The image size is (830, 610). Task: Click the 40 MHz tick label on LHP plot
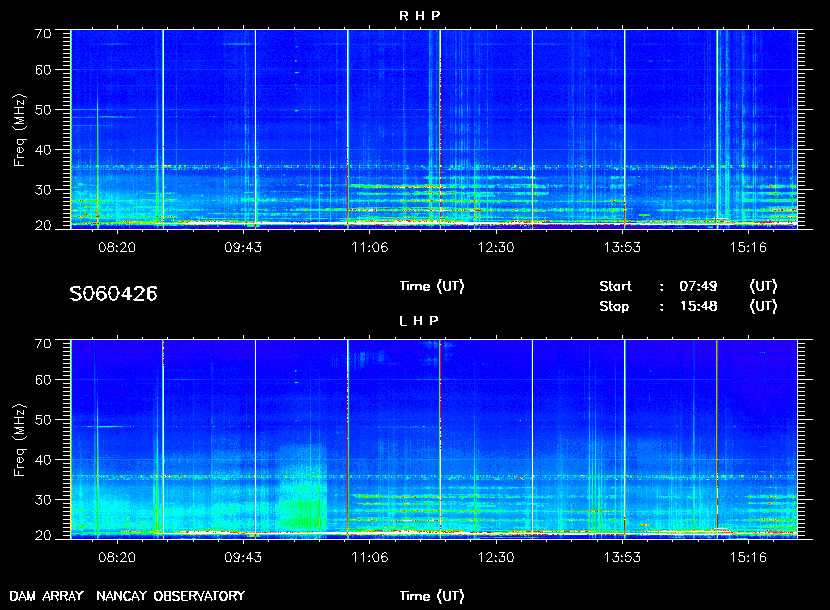(43, 460)
